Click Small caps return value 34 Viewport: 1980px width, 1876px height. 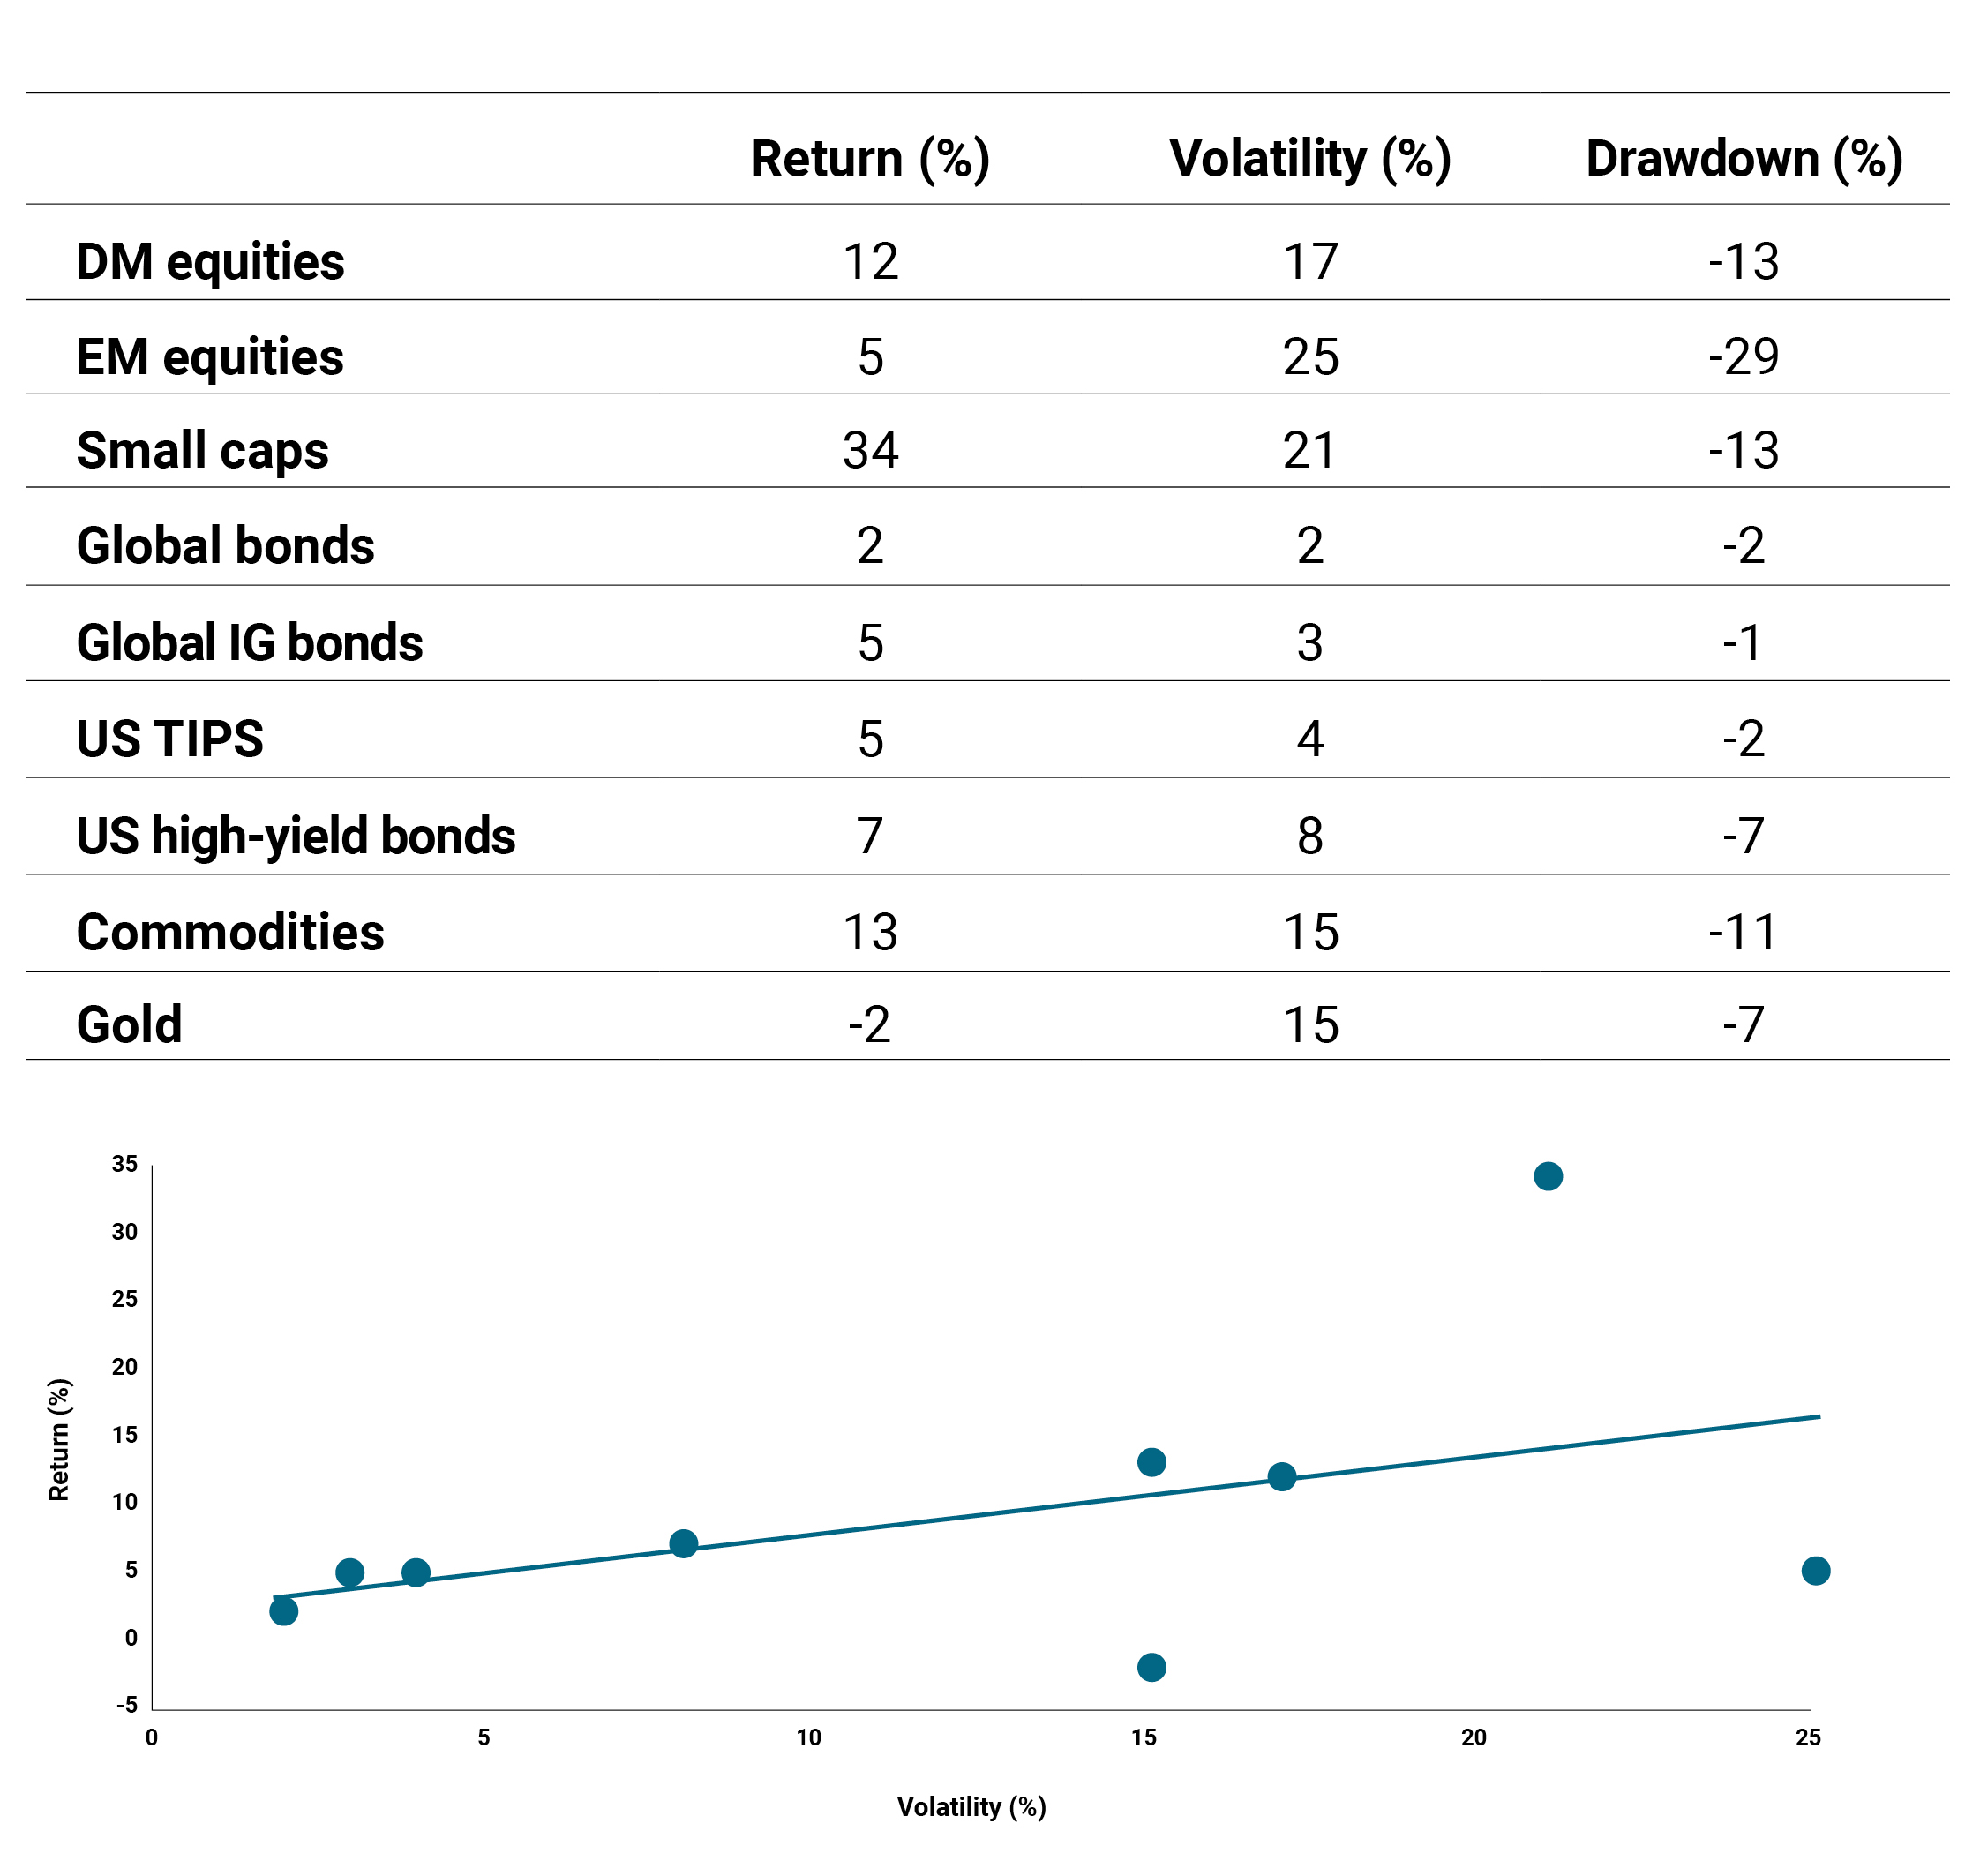click(x=870, y=450)
